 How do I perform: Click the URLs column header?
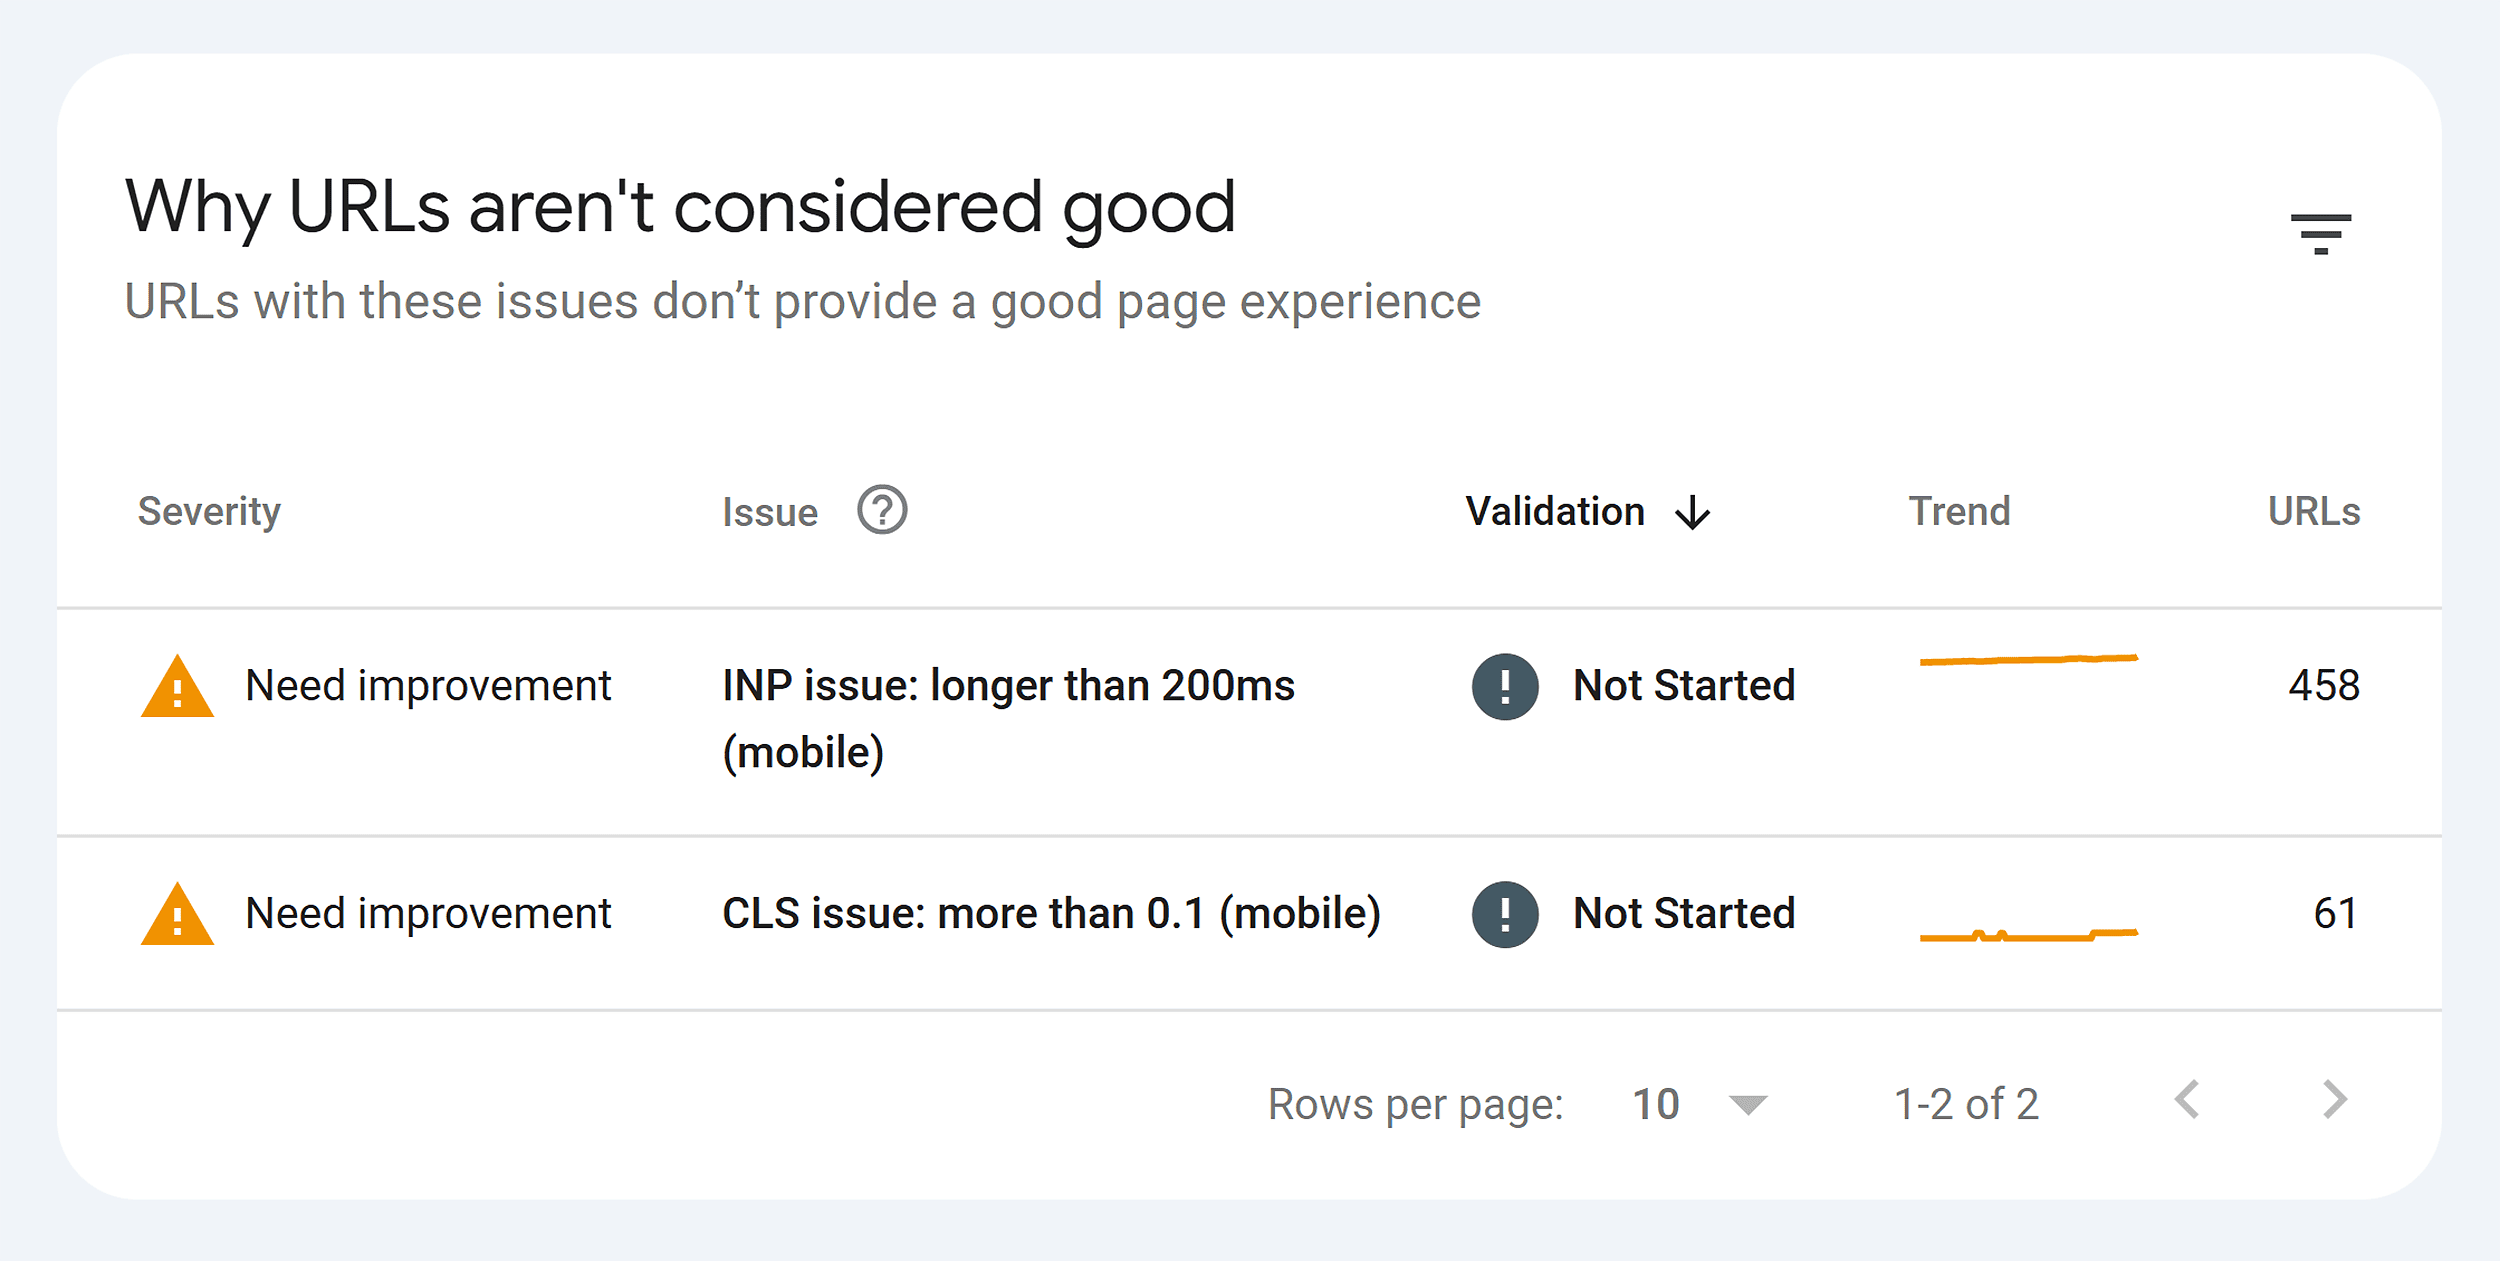2313,510
